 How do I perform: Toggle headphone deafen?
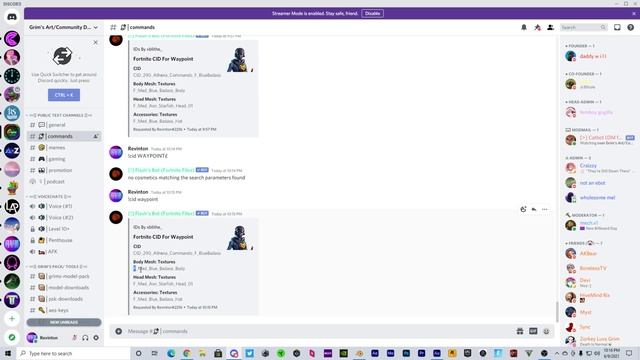[85, 338]
